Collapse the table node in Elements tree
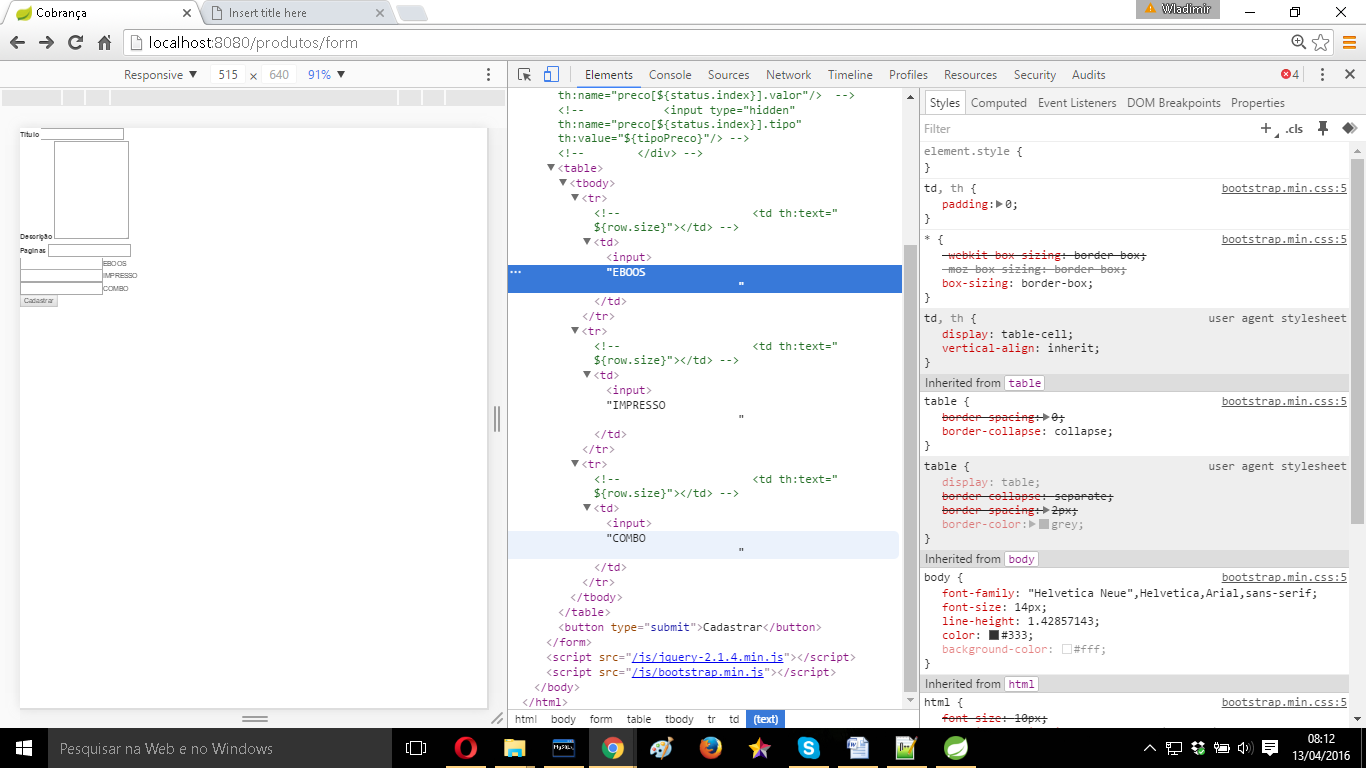1366x768 pixels. pyautogui.click(x=551, y=168)
